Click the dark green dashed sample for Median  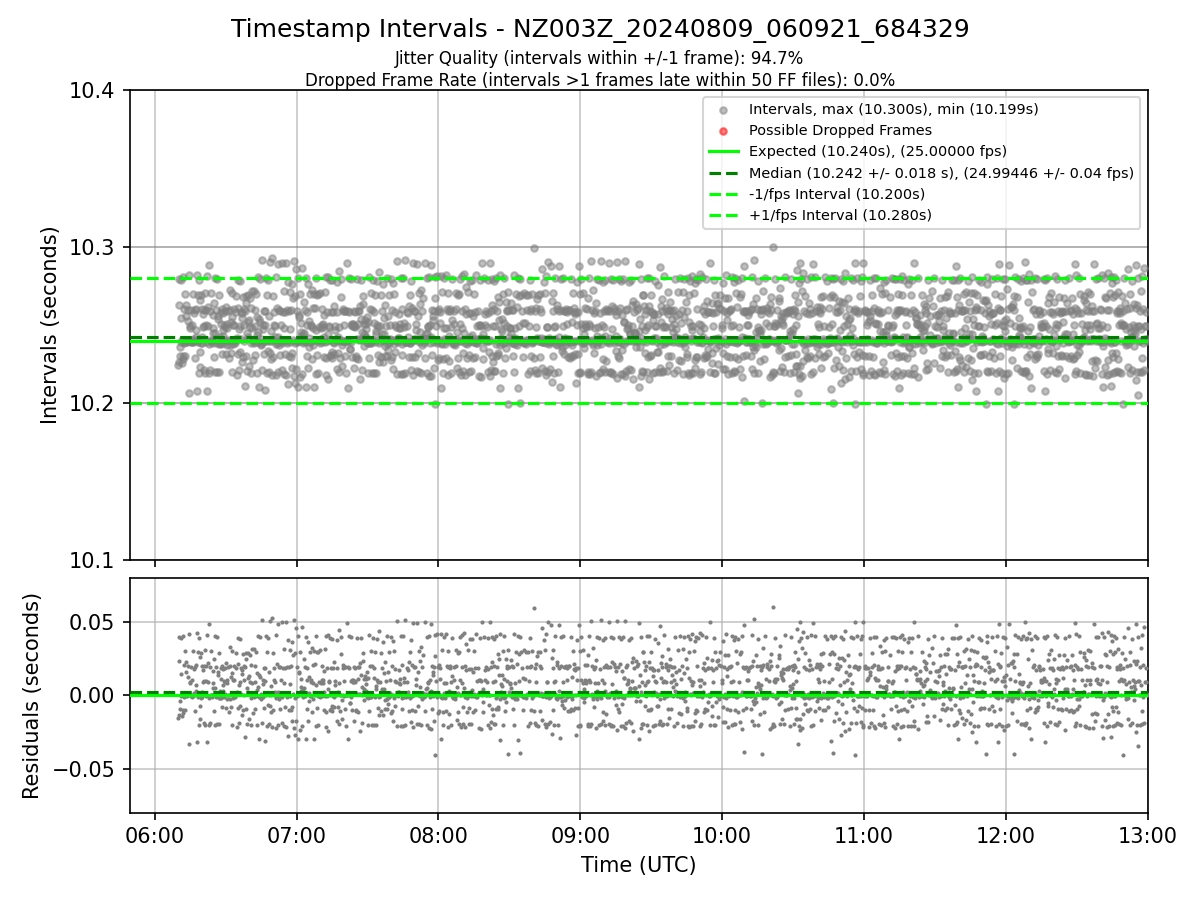[x=724, y=173]
